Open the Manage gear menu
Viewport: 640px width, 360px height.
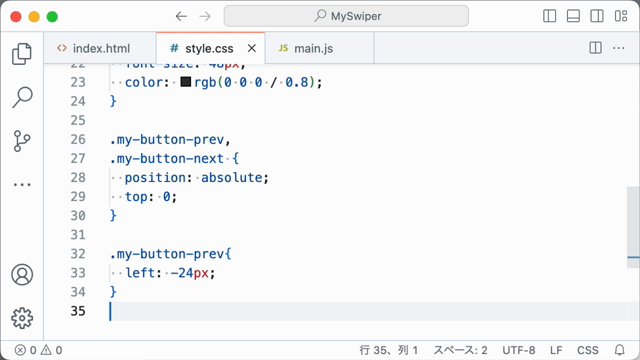coord(22,318)
